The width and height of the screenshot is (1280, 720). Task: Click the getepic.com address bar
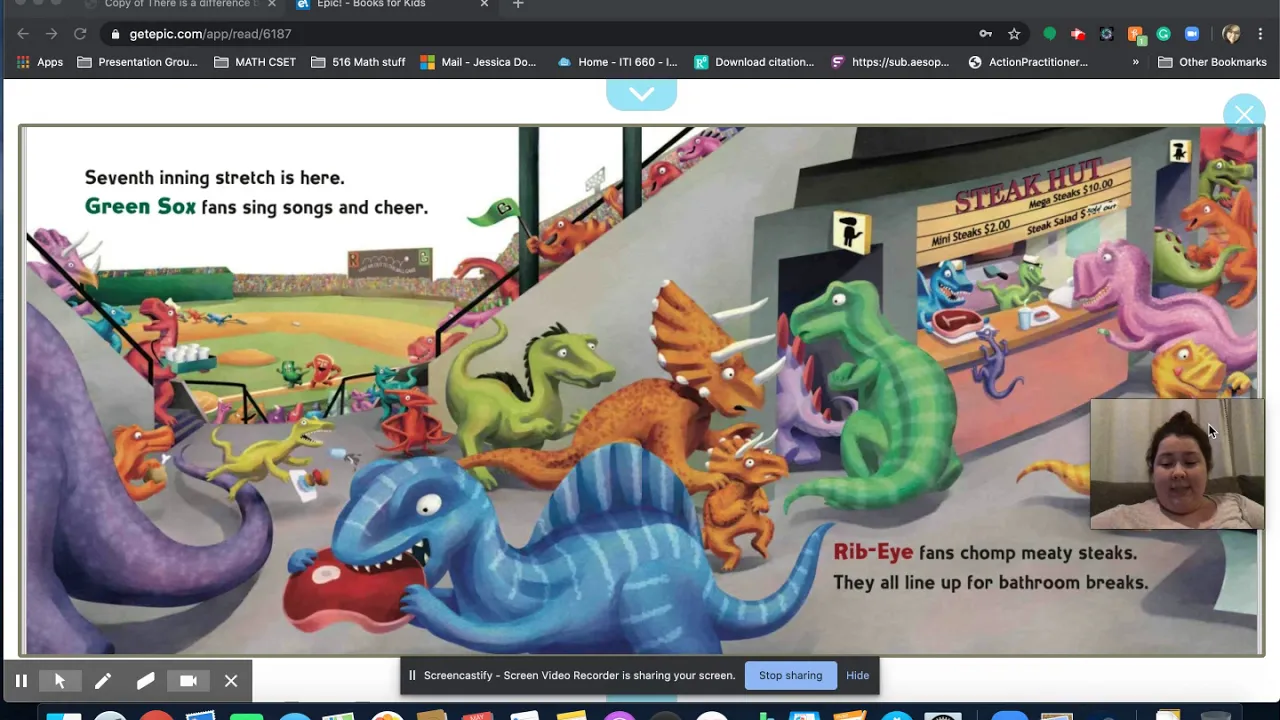click(540, 34)
